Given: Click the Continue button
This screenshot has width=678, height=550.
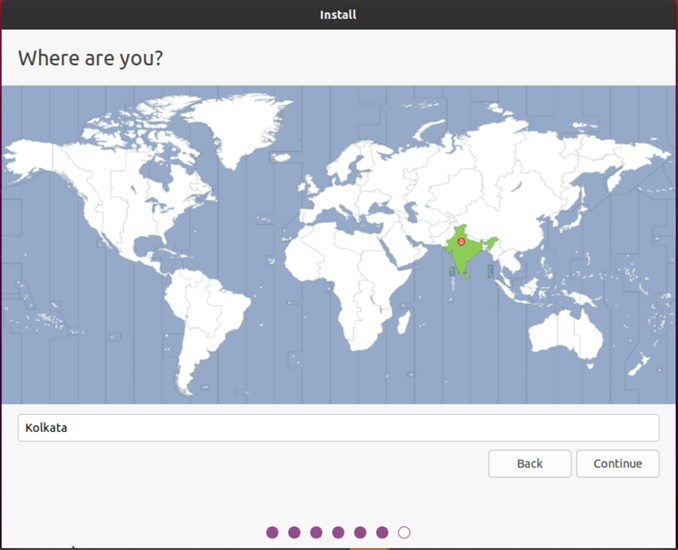Looking at the screenshot, I should click(617, 464).
